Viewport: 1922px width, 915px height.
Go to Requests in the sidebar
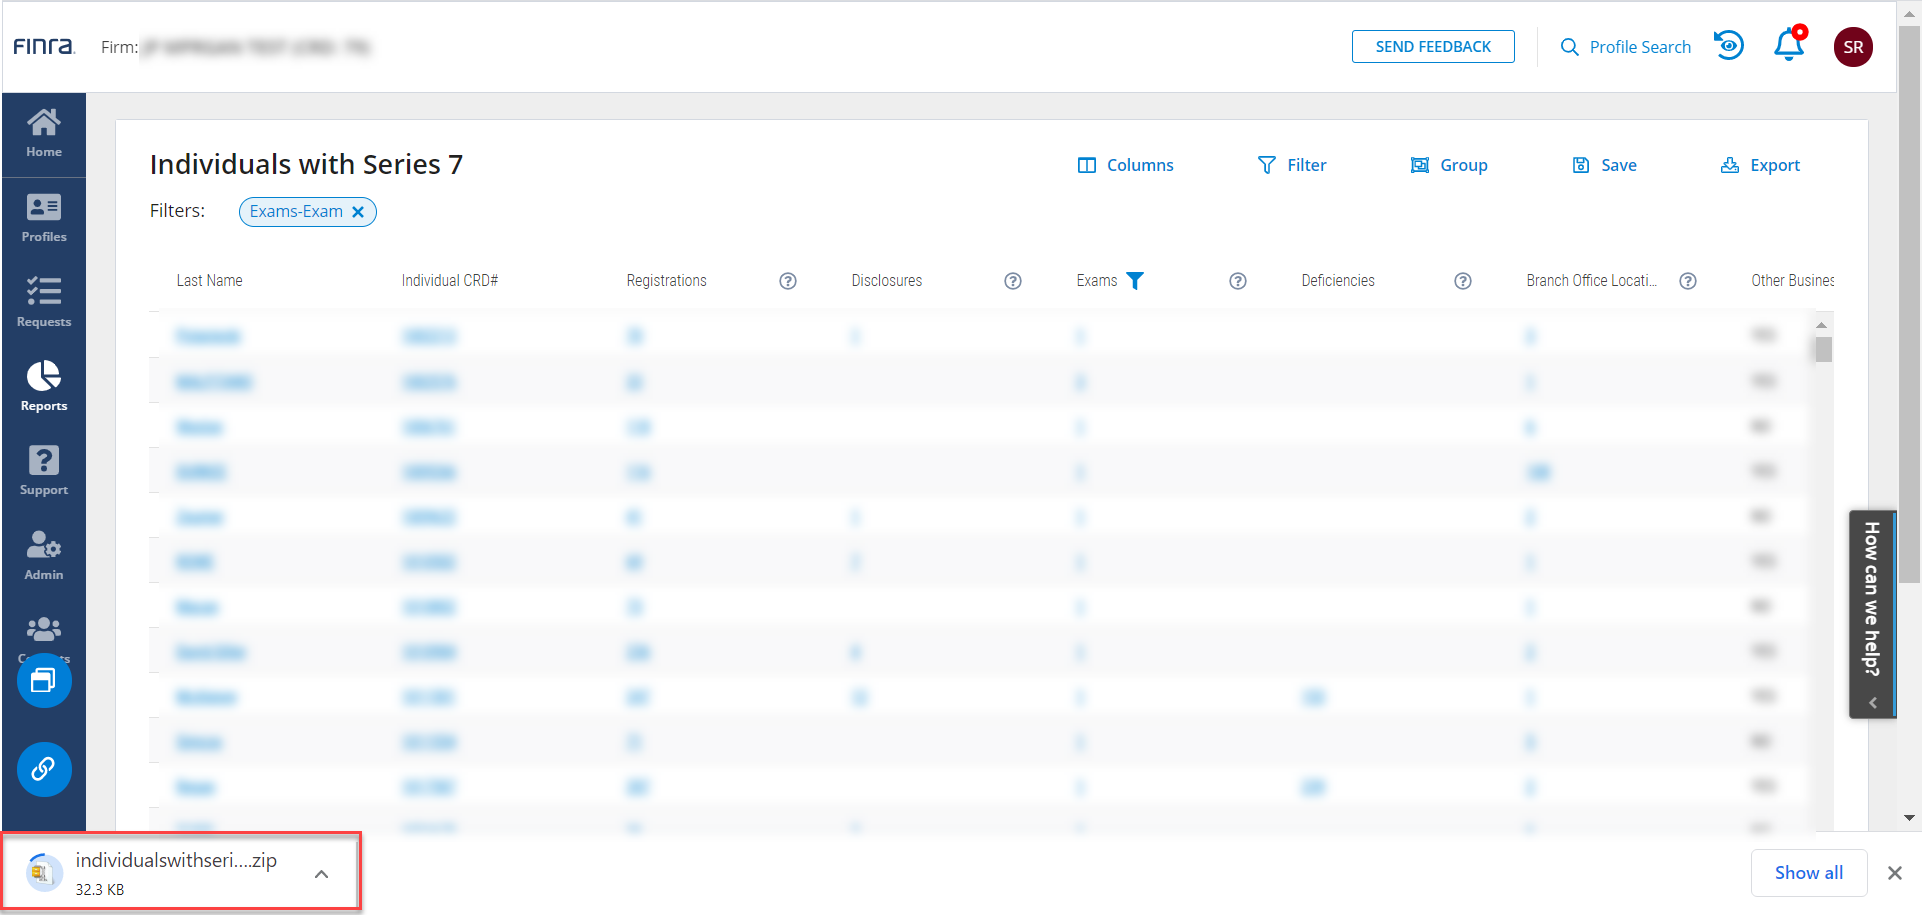click(x=44, y=302)
